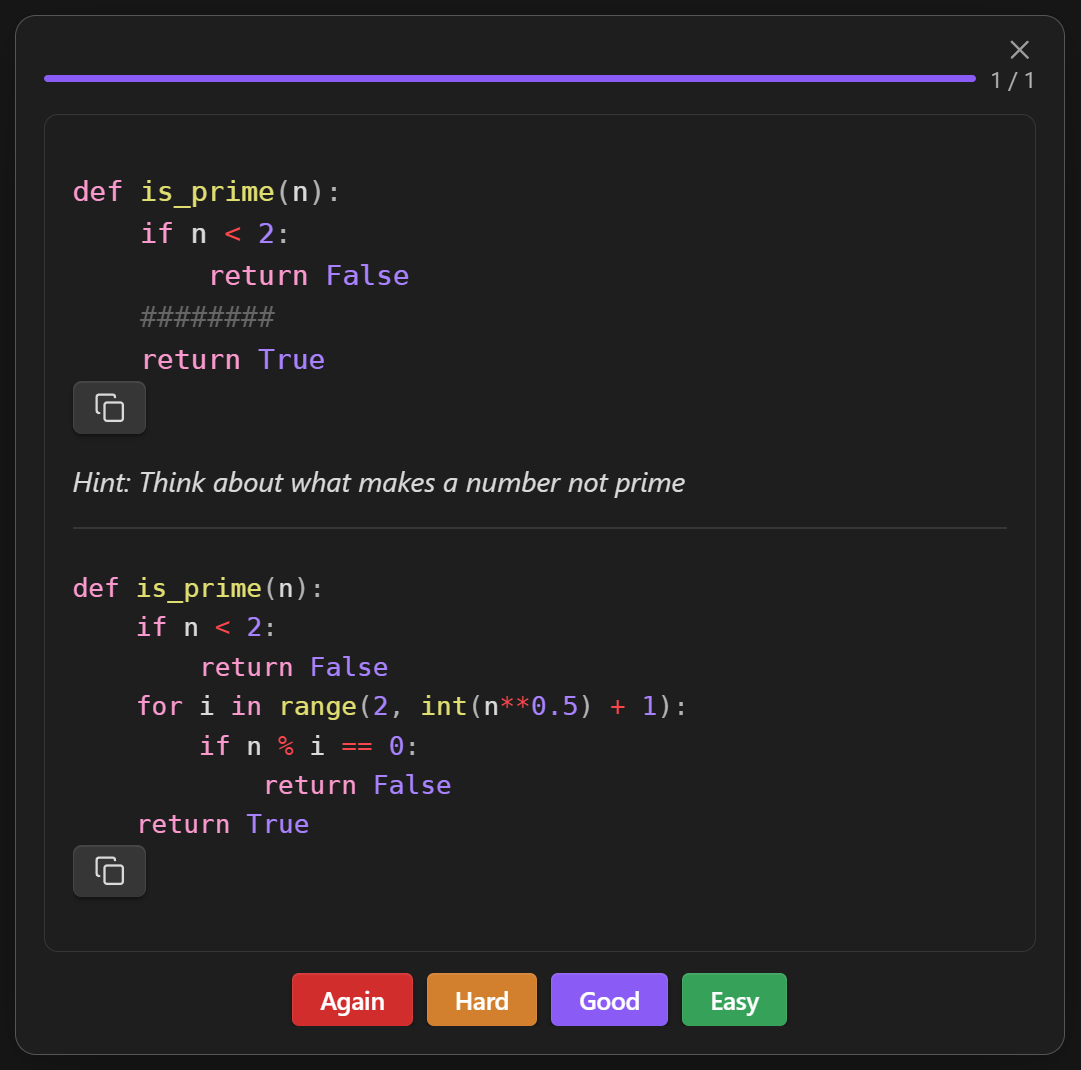The height and width of the screenshot is (1070, 1081).
Task: Click the masked ######## cloze deletion
Action: pos(205,317)
